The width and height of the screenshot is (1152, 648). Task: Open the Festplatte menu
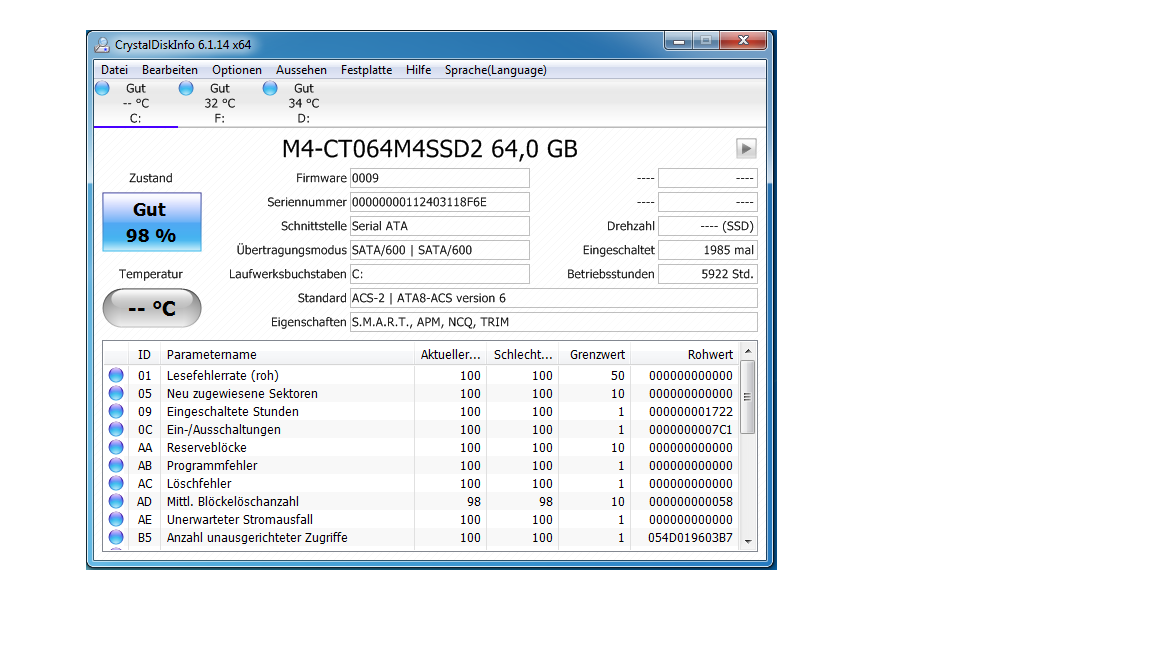(x=366, y=70)
